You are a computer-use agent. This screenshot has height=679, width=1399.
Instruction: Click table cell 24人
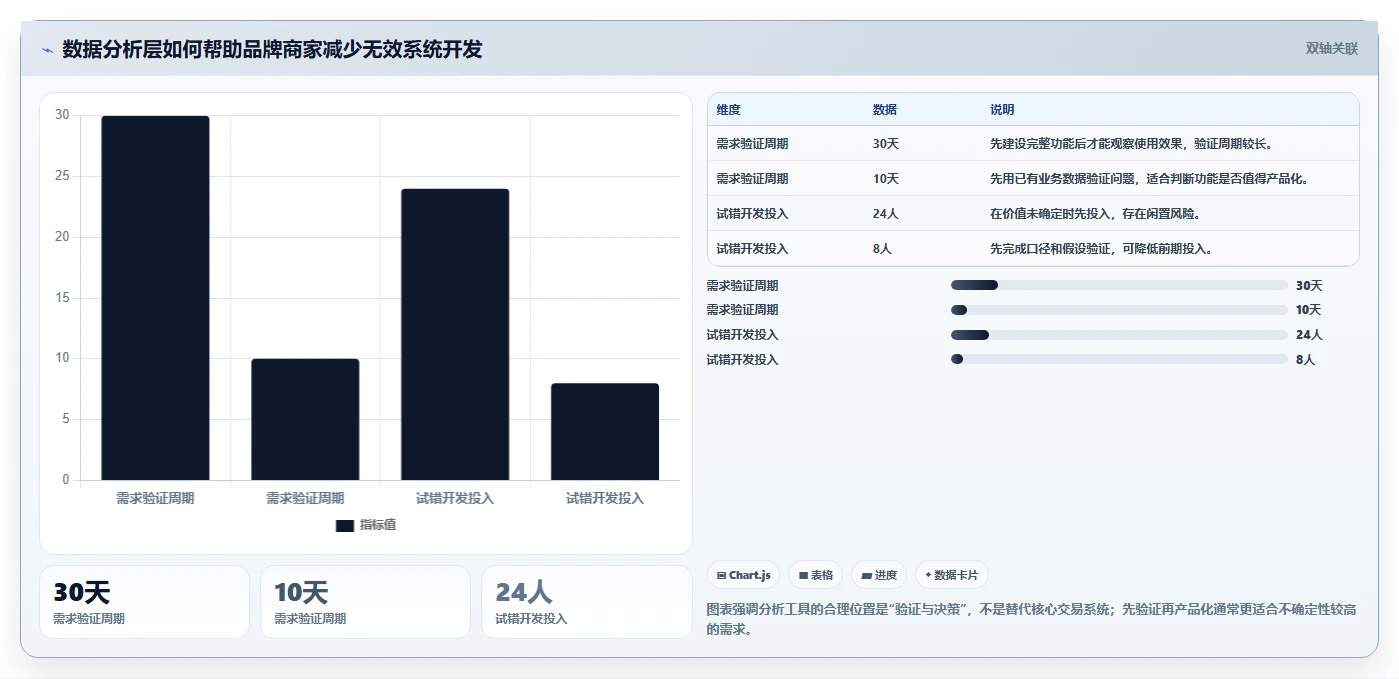click(886, 214)
